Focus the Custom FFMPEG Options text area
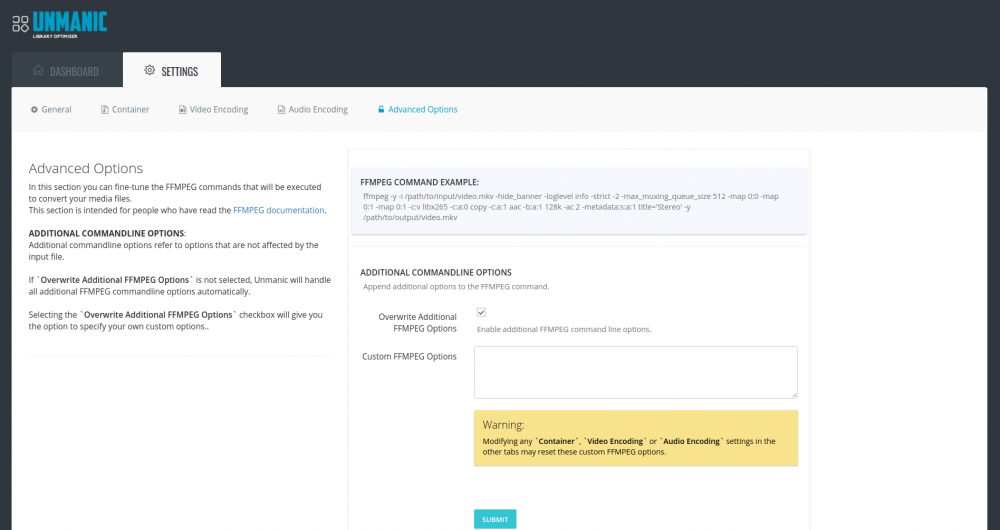Screen dimensions: 1000x530 pyautogui.click(x=636, y=372)
